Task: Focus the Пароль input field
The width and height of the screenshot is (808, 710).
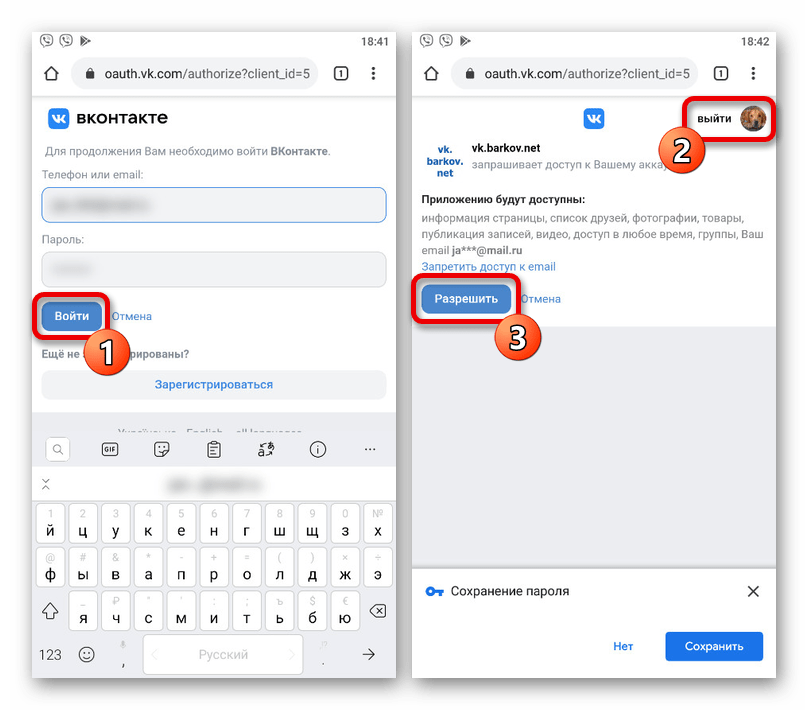Action: tap(214, 269)
